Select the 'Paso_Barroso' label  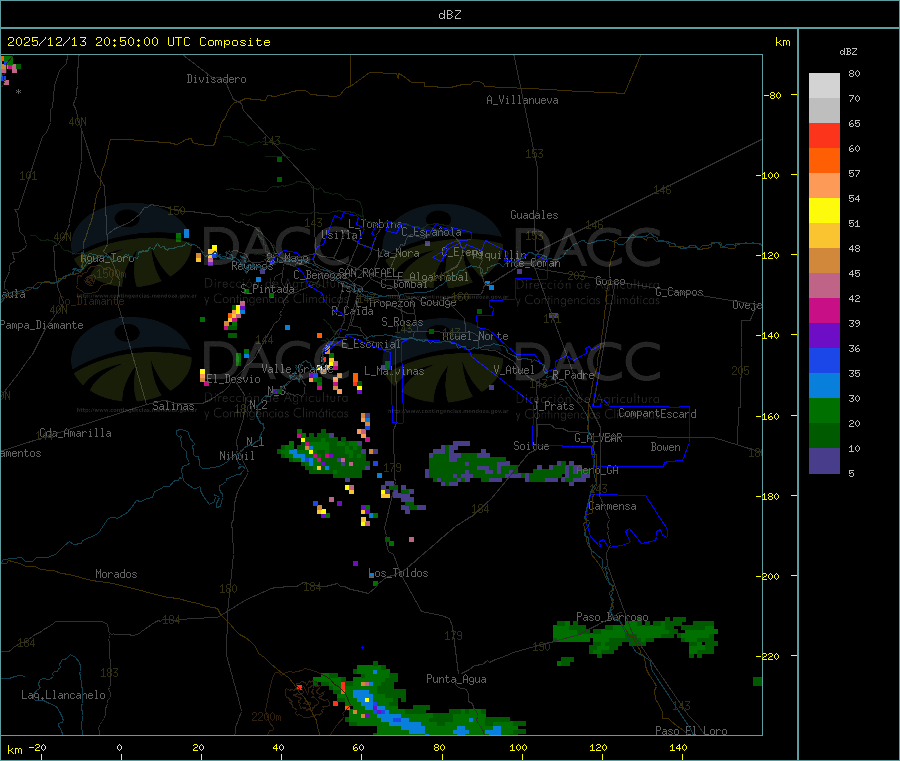612,617
